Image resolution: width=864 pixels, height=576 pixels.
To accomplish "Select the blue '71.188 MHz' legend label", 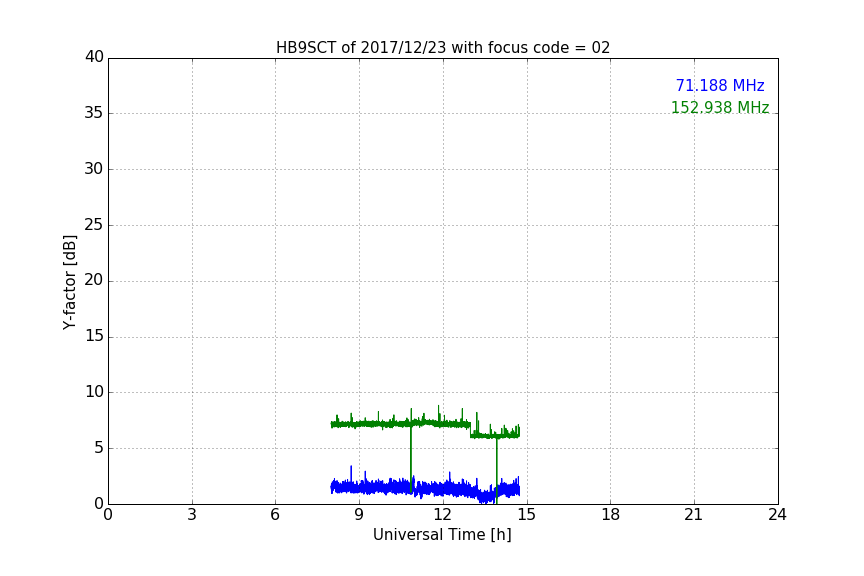I will (720, 85).
